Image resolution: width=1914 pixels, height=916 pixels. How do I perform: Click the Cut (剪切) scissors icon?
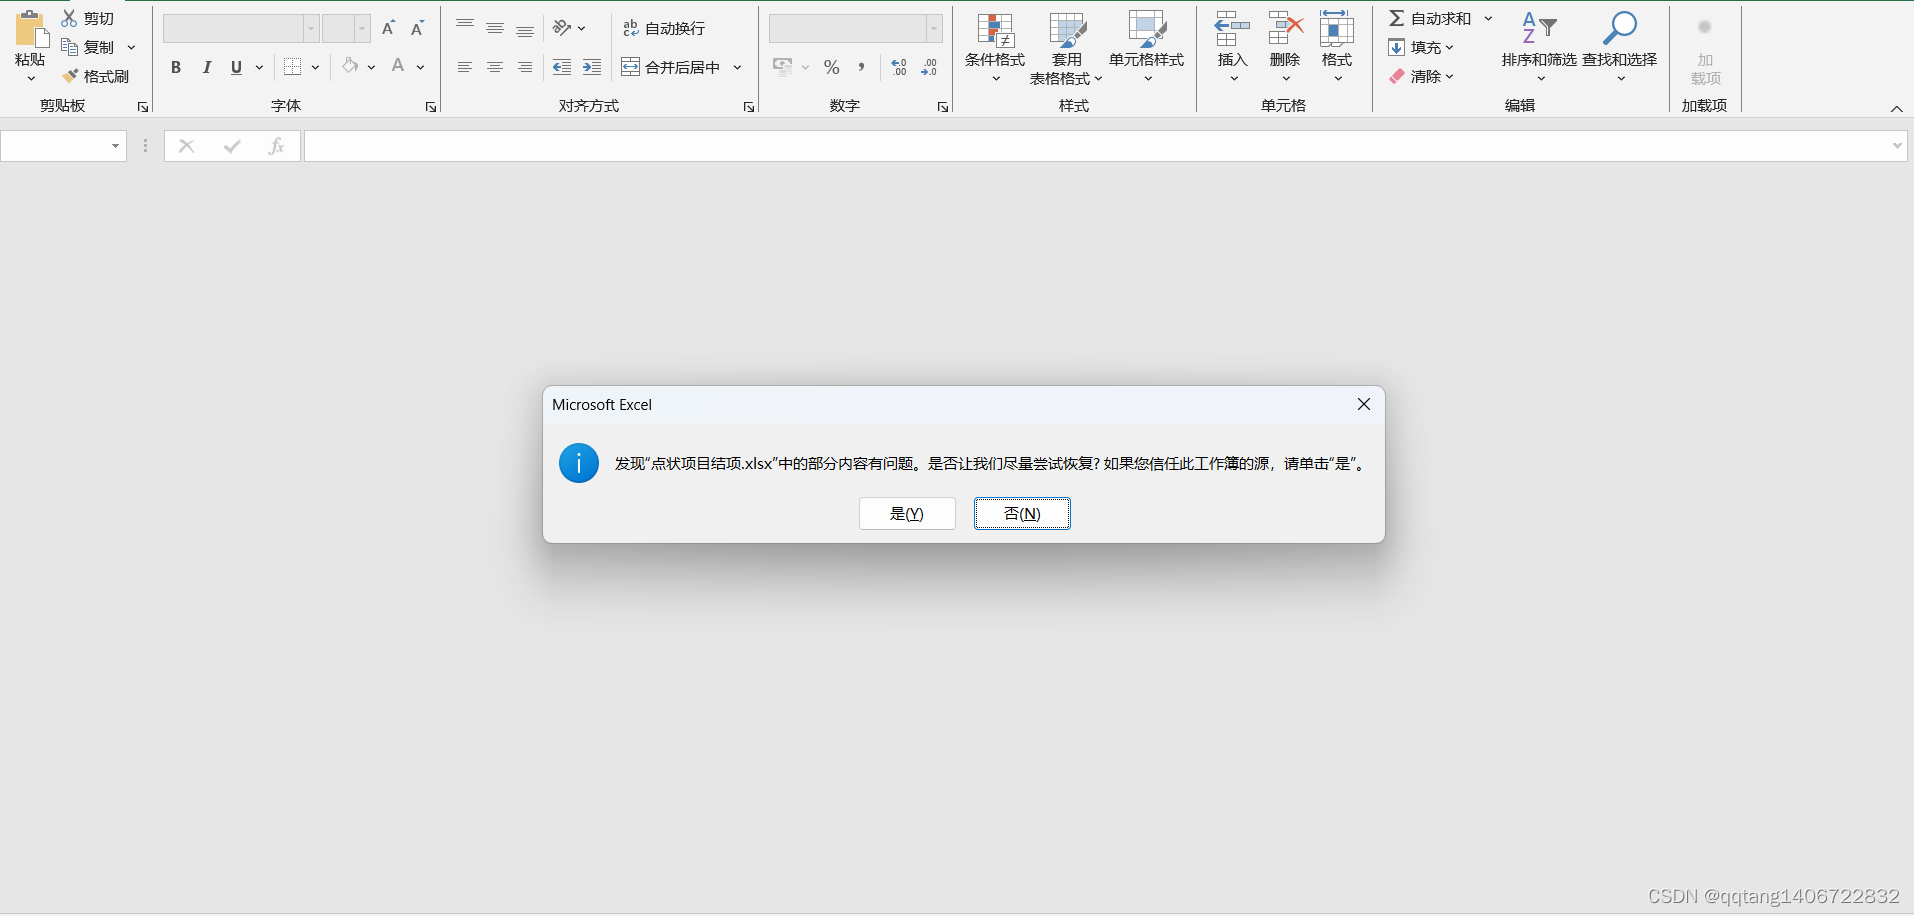(69, 18)
